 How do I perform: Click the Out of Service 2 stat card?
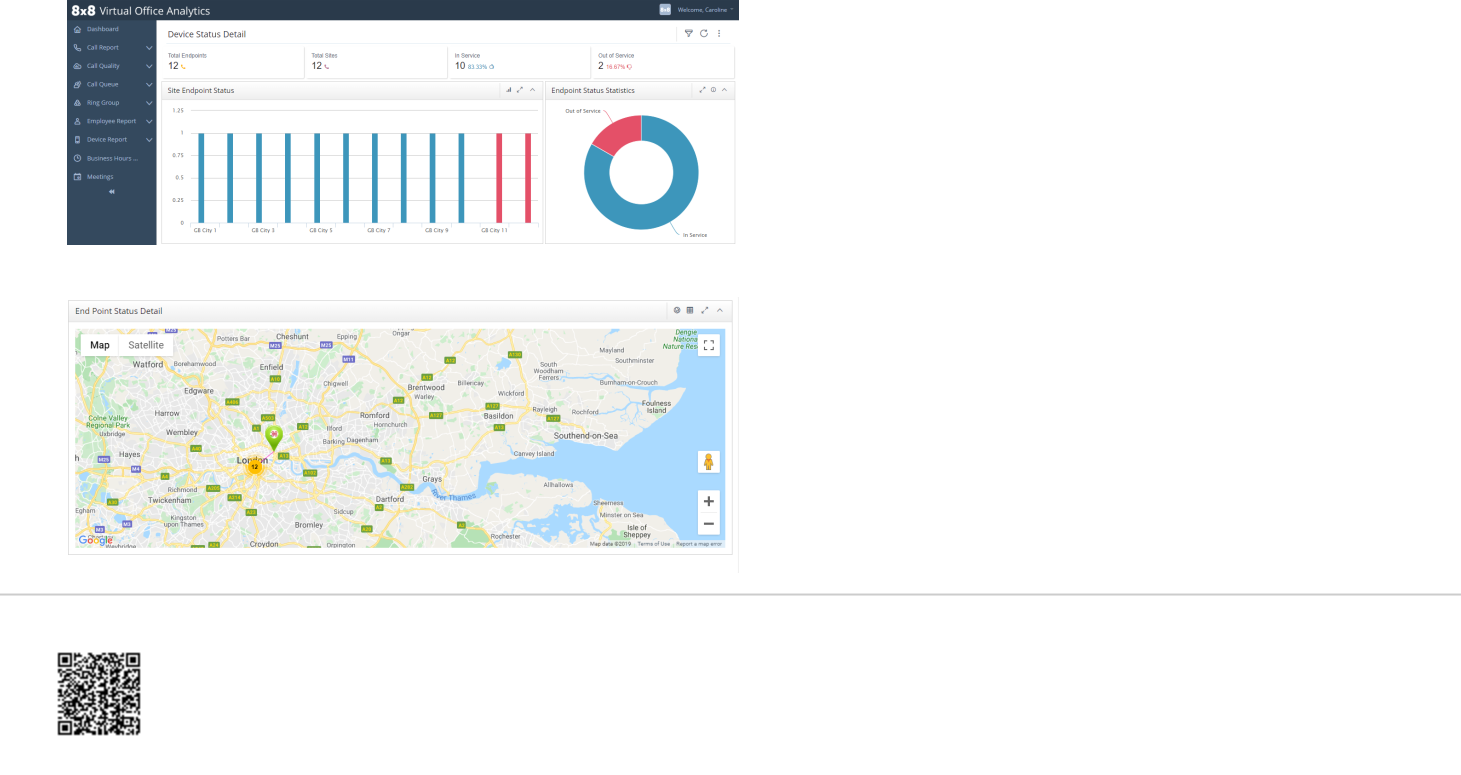[663, 61]
